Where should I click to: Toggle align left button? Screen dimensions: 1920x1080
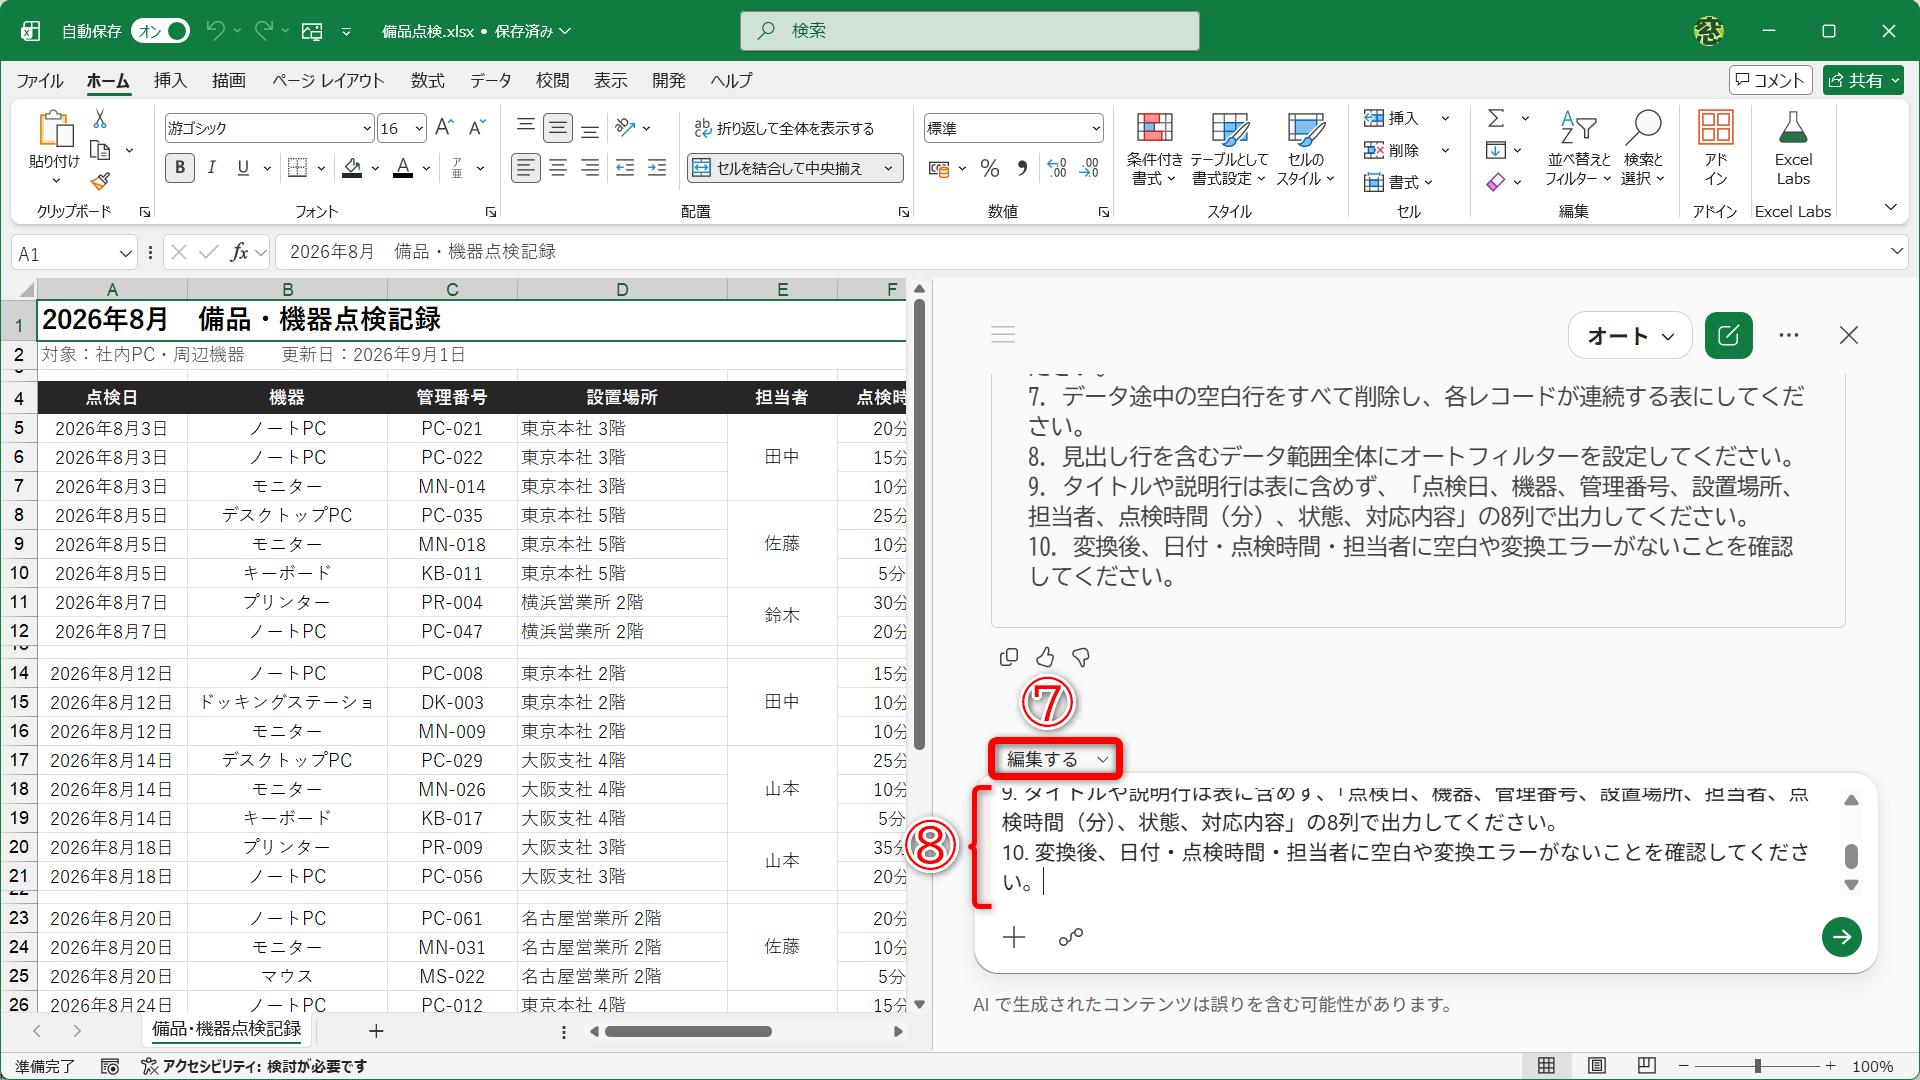coord(525,168)
